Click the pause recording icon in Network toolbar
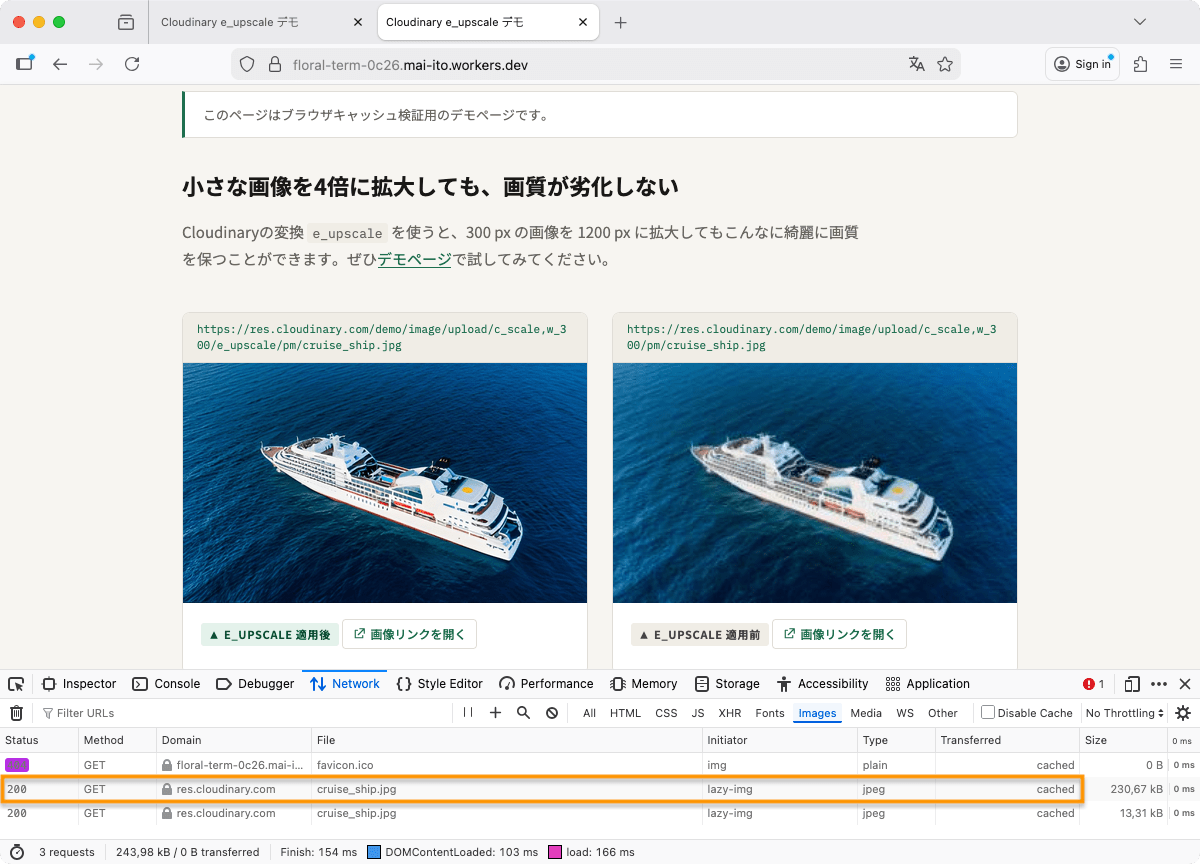Screen dimensions: 1200x864 pyautogui.click(x=466, y=712)
